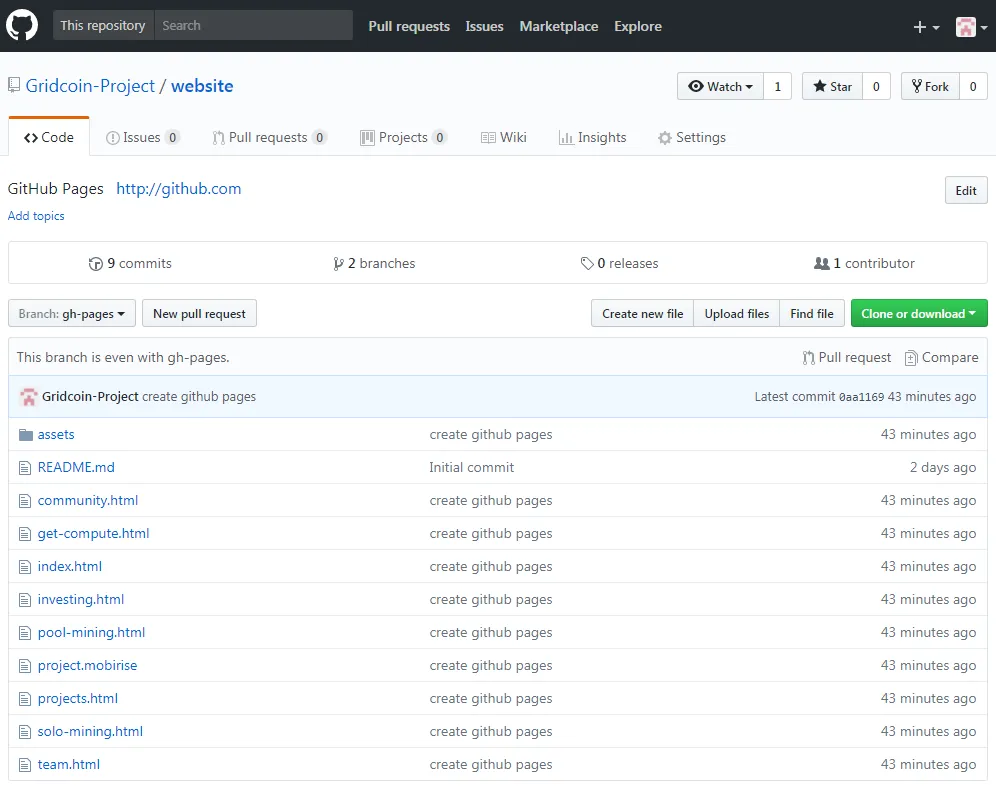The width and height of the screenshot is (996, 786).
Task: Click the team.html file icon
Action: coord(25,766)
